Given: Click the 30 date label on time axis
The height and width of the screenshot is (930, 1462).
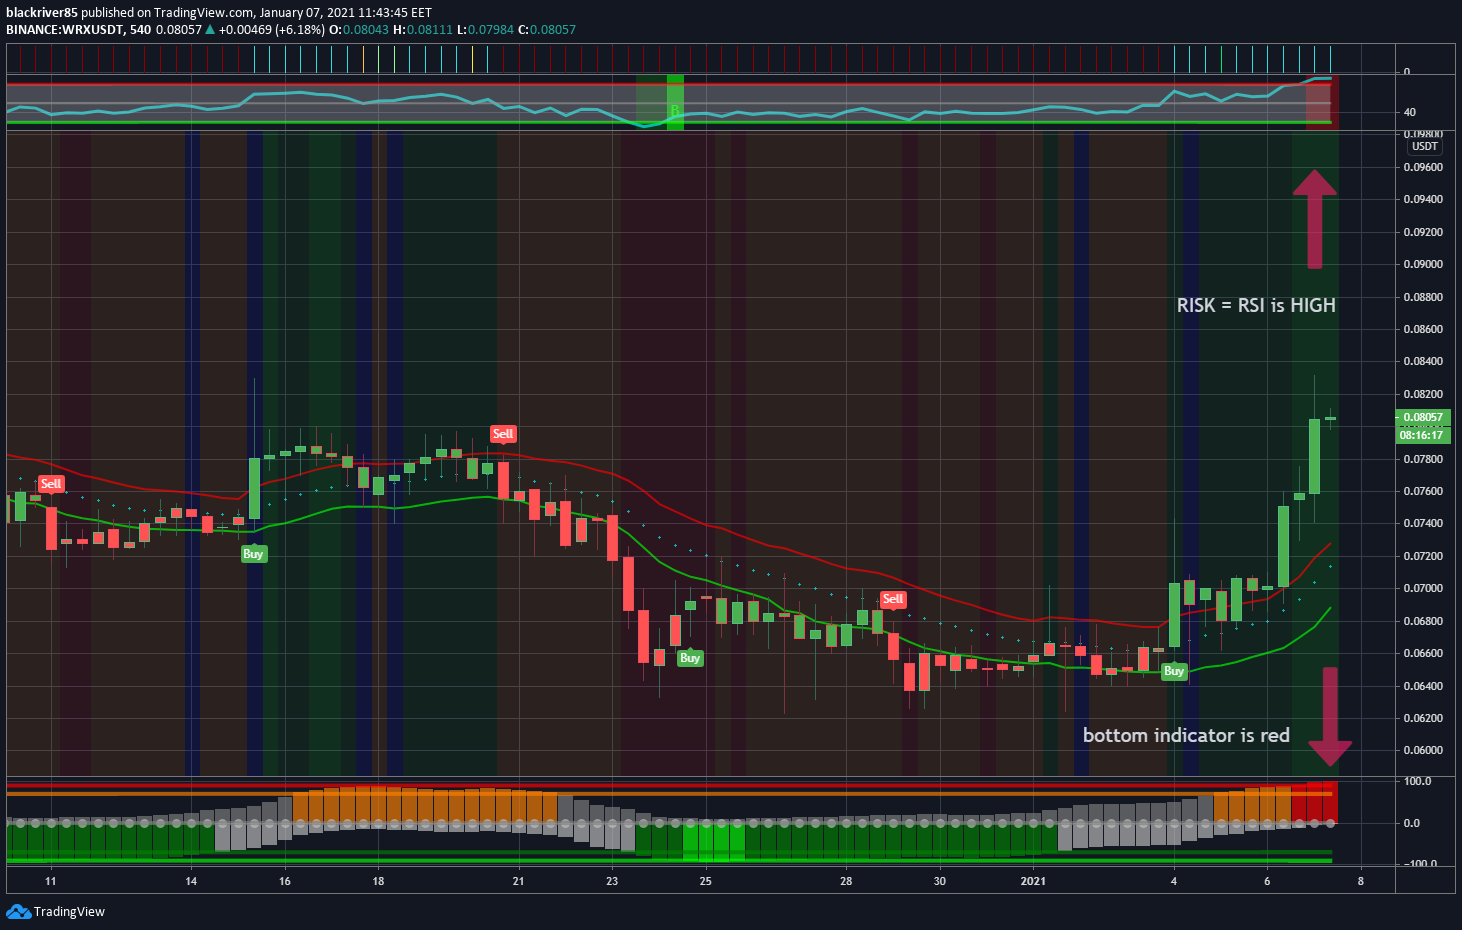Looking at the screenshot, I should coord(940,881).
